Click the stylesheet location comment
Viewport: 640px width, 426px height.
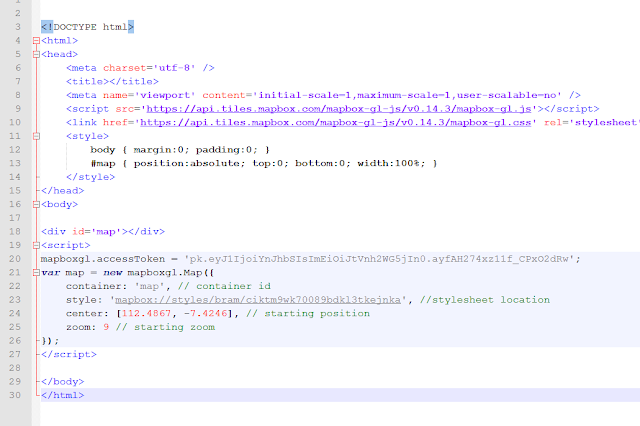[485, 300]
